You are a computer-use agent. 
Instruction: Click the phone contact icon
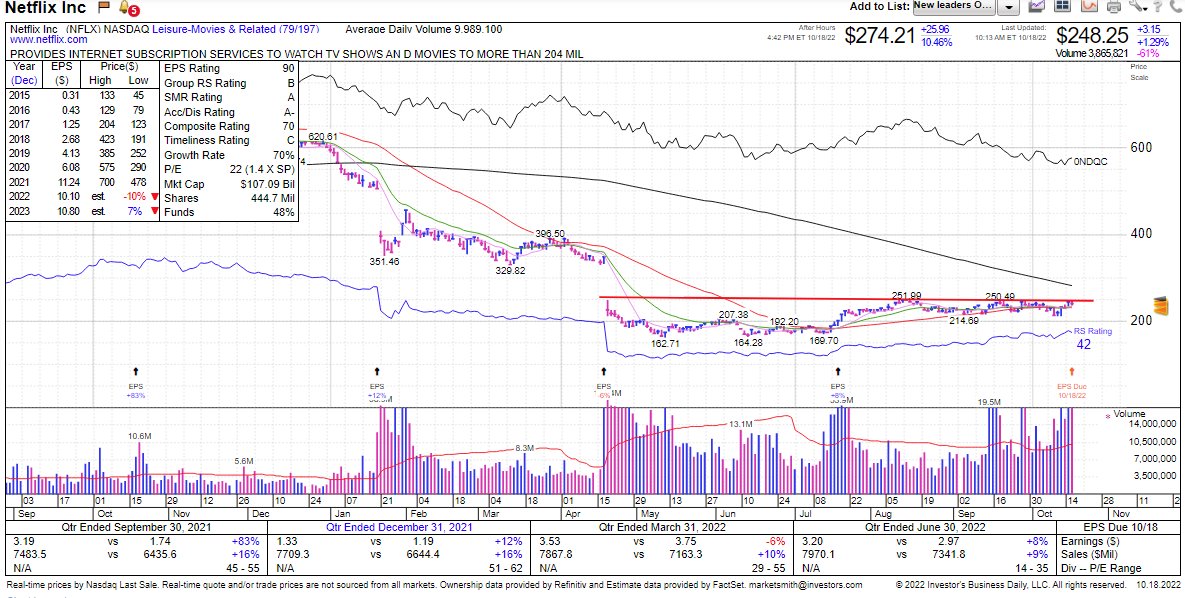tap(1175, 6)
